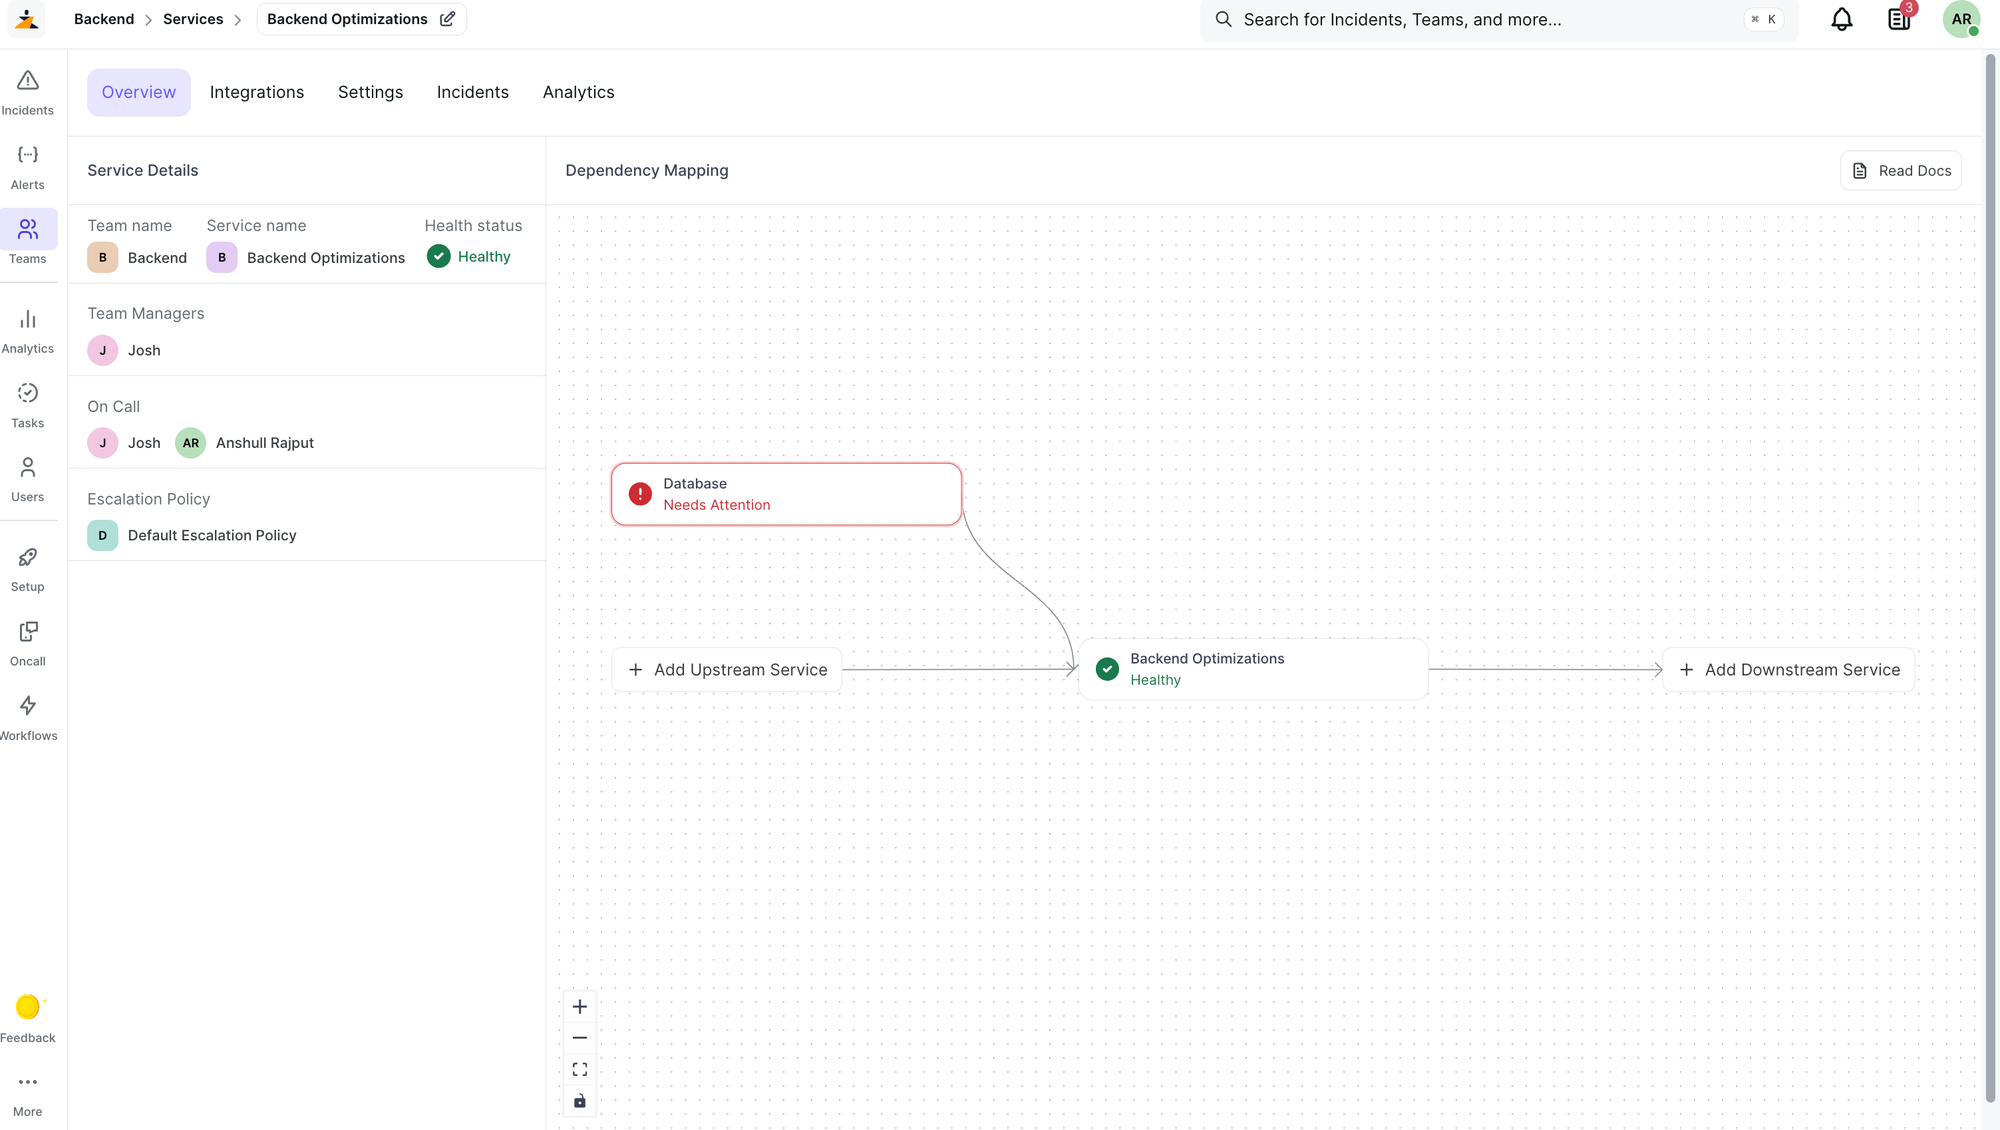Screen dimensions: 2000x1130
Task: Open Alerts in the sidebar
Action: click(x=28, y=167)
